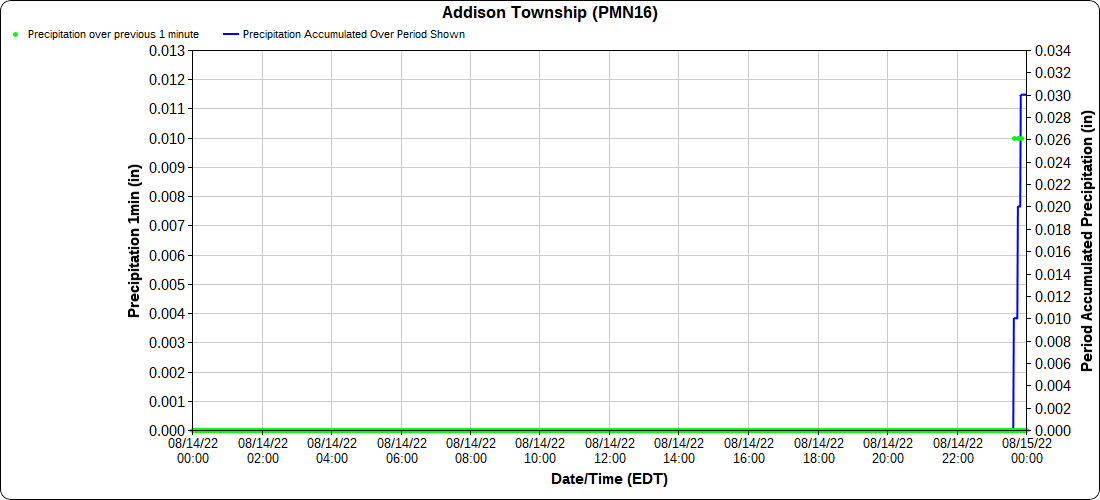This screenshot has width=1100, height=500.
Task: Click the 0.034 right axis tick label
Action: pyautogui.click(x=1053, y=50)
